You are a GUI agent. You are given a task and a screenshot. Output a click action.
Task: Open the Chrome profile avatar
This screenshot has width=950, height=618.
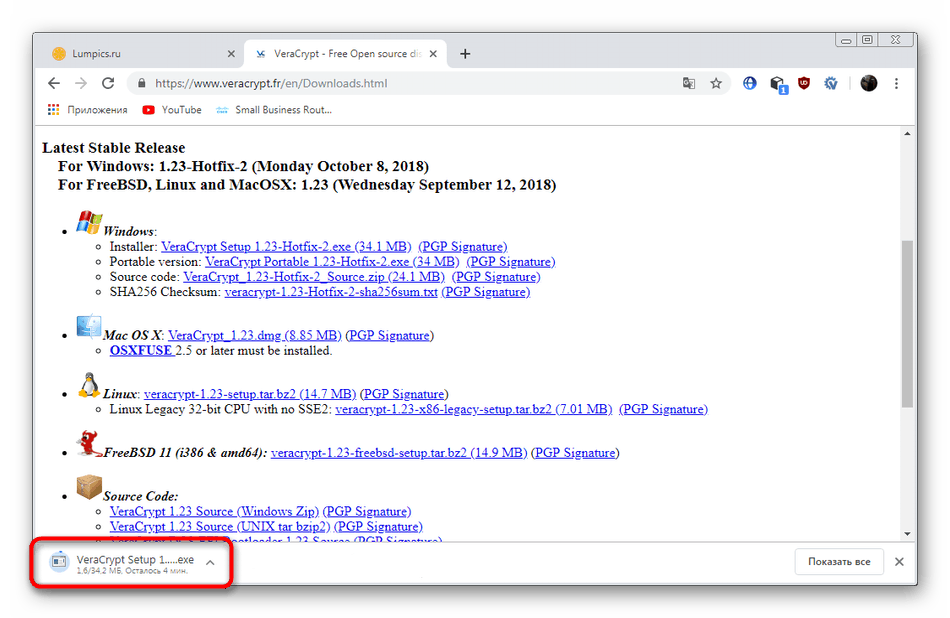[x=869, y=84]
